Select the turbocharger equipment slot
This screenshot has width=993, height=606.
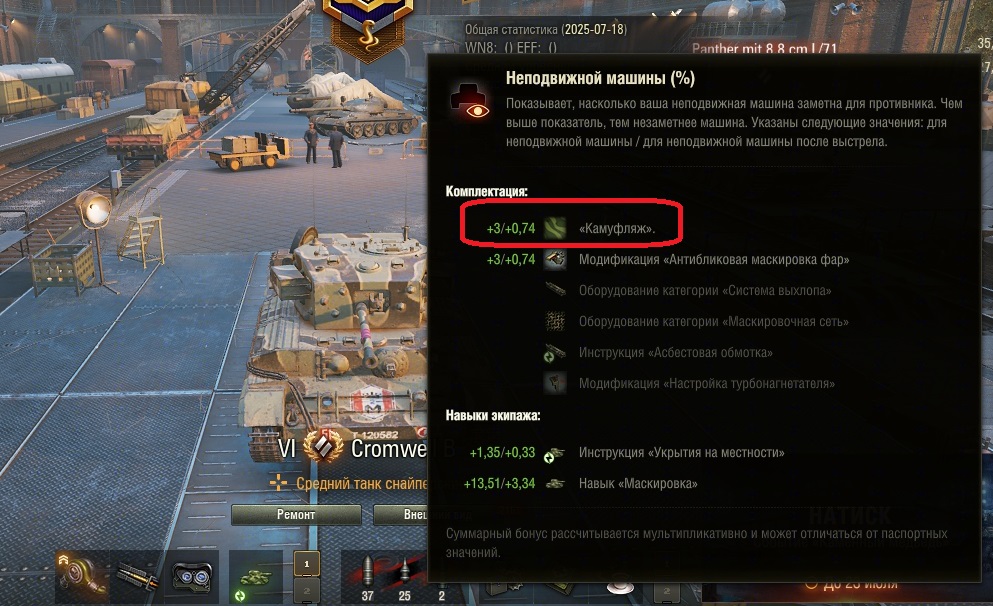point(82,576)
